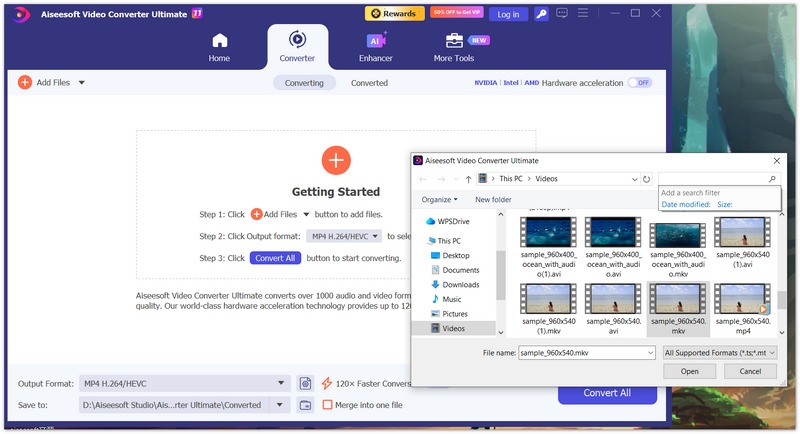Open Documents folder in navigation pane
Viewport: 800px width, 434px height.
point(456,270)
